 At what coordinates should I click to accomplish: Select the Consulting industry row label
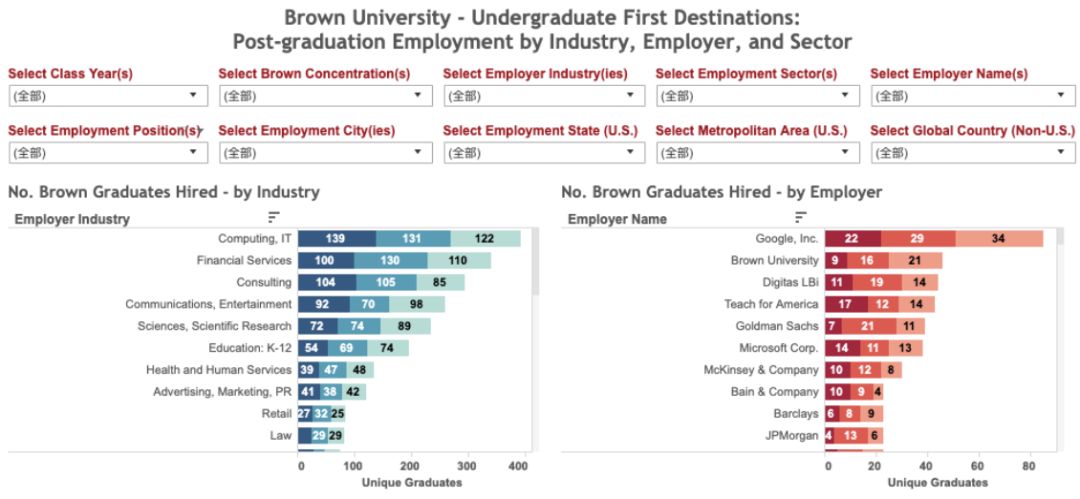click(264, 282)
